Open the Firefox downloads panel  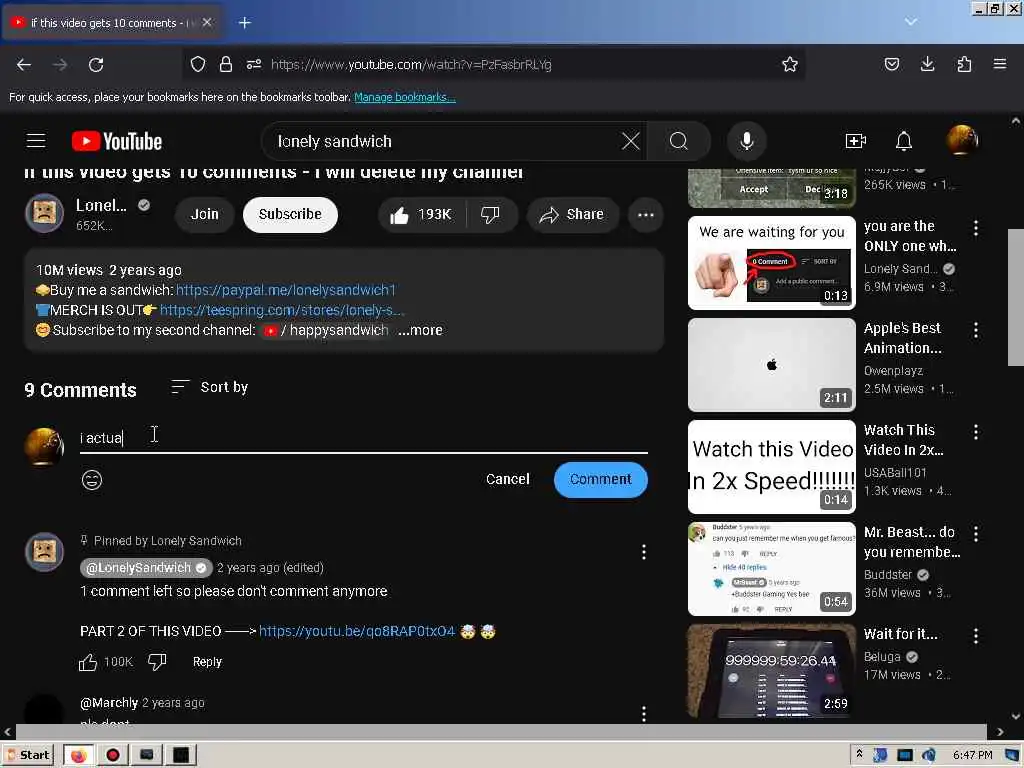click(927, 64)
